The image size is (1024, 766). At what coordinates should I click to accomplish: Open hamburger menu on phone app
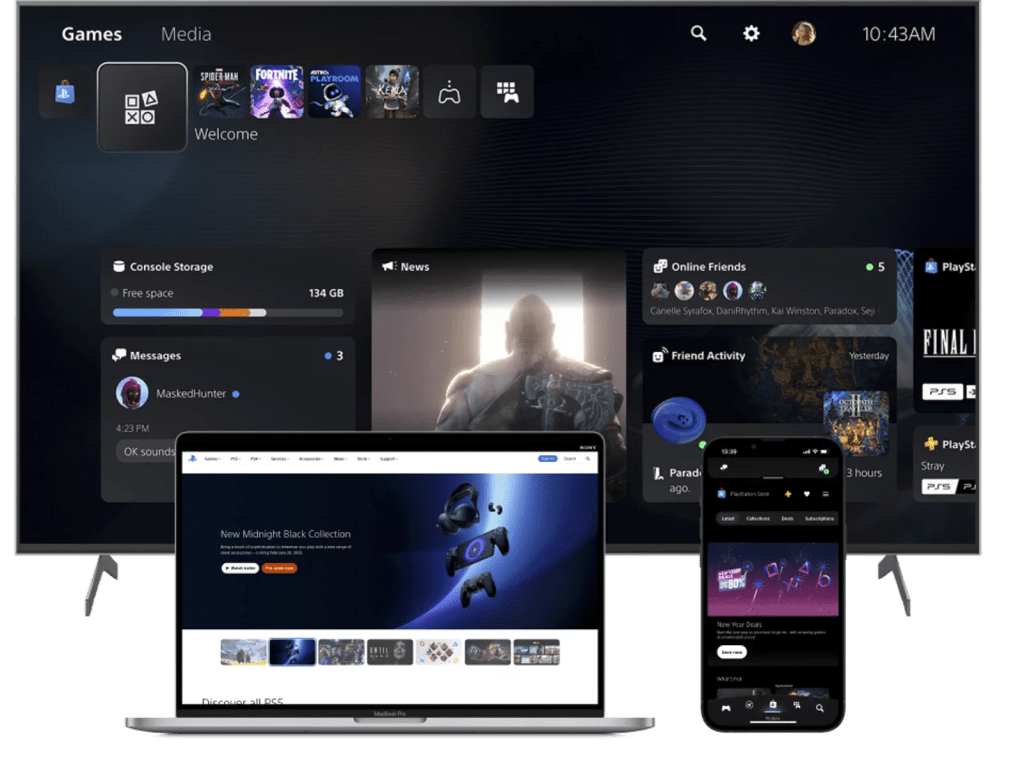pos(825,494)
